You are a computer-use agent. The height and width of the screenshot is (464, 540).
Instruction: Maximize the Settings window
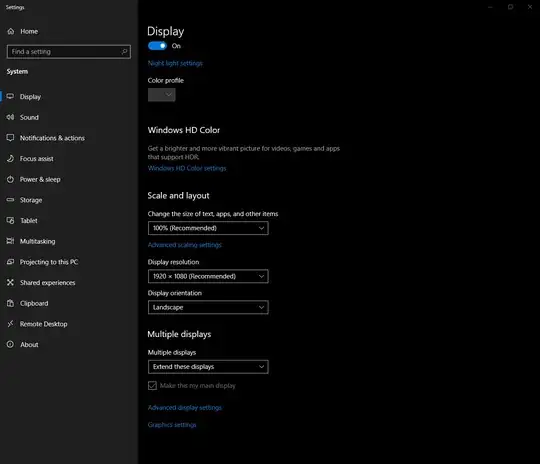(510, 7)
